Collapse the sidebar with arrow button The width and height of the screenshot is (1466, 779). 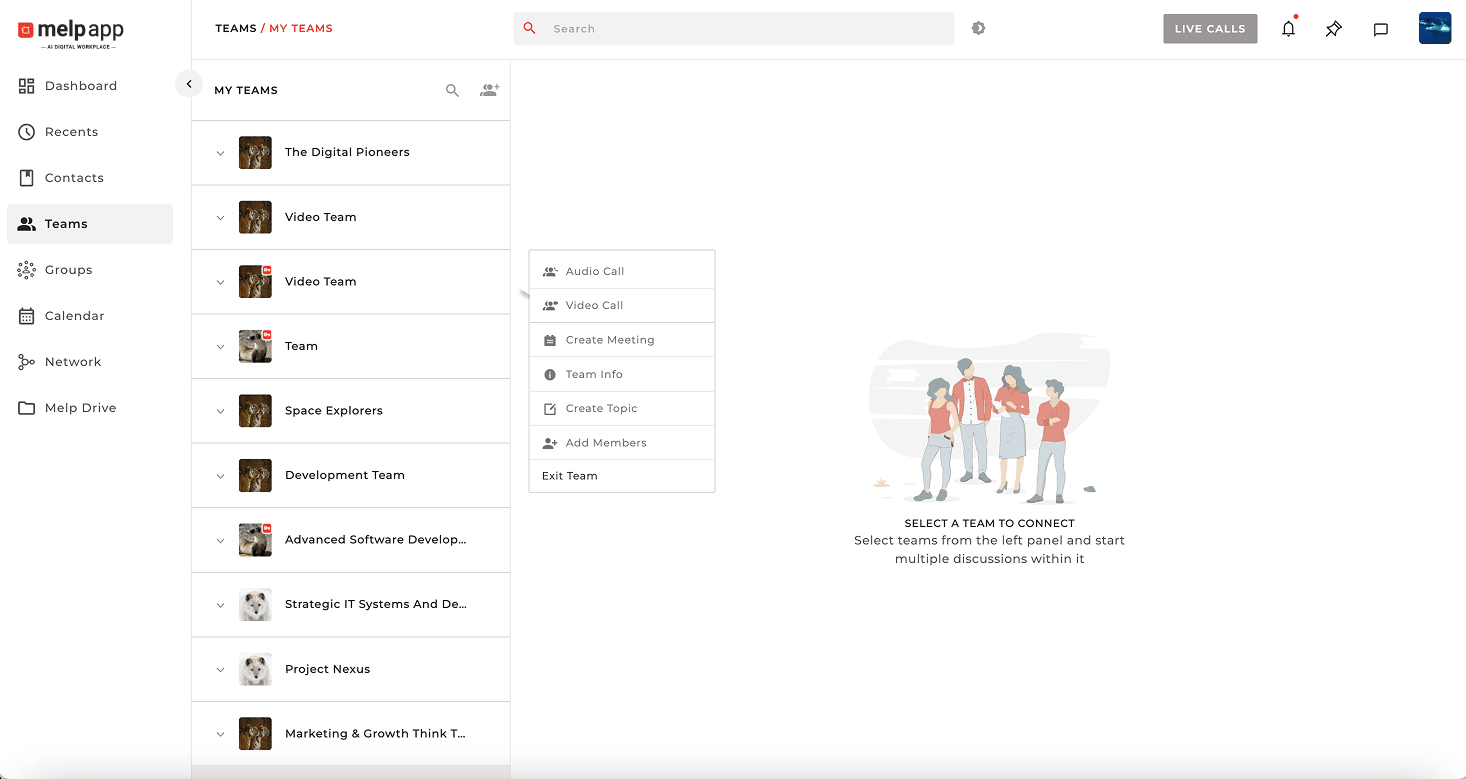point(189,84)
